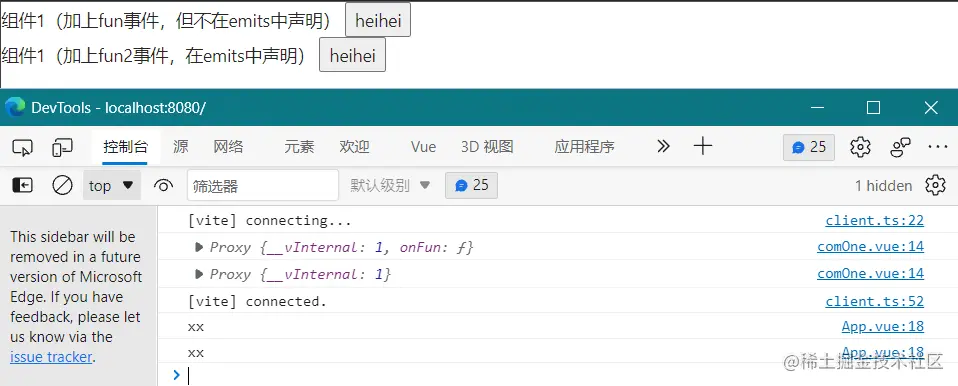Click the 25 issues badge in tab bar
Viewport: 958px width, 386px height.
809,147
